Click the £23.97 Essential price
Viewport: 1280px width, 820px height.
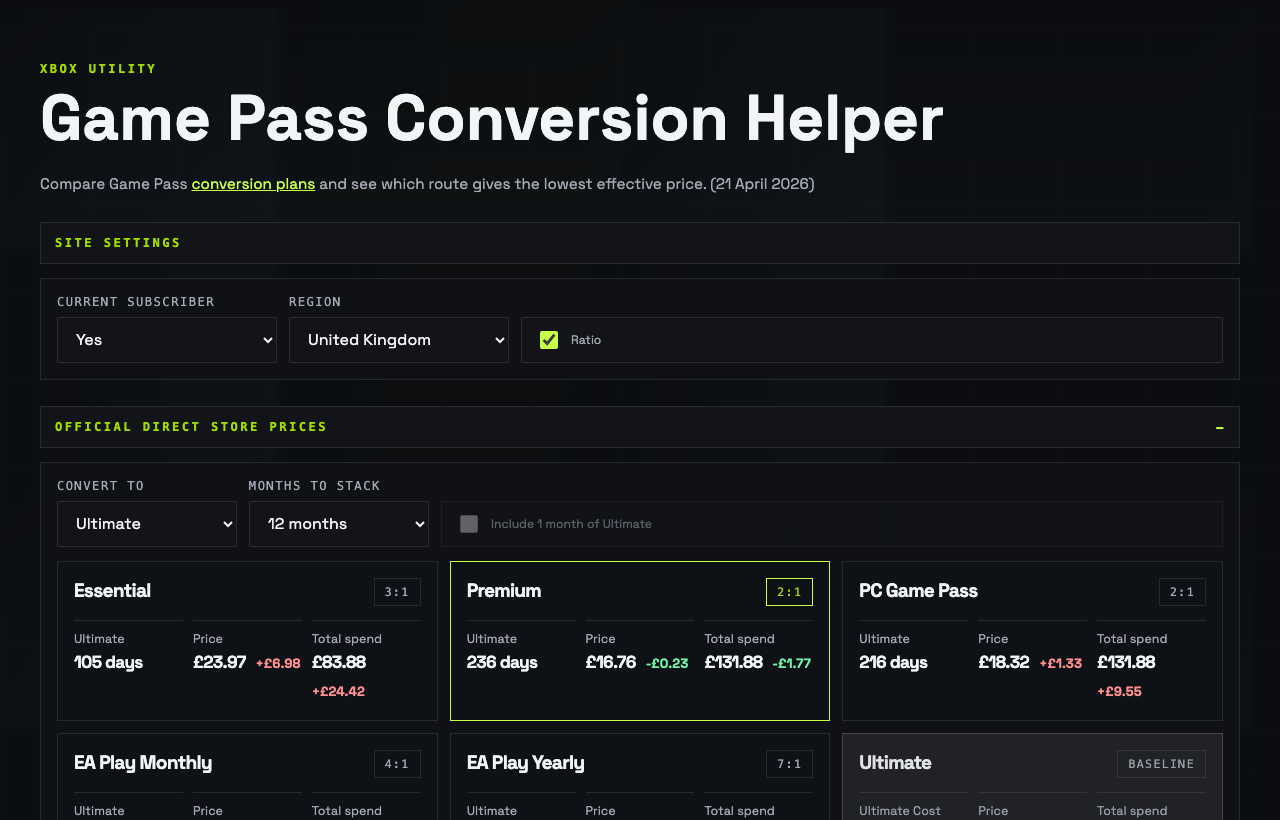click(x=220, y=662)
